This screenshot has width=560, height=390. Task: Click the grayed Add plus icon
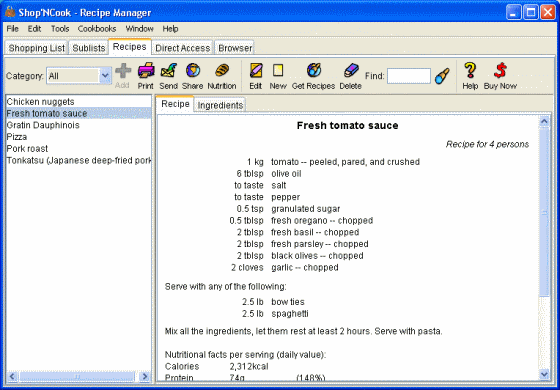[122, 71]
